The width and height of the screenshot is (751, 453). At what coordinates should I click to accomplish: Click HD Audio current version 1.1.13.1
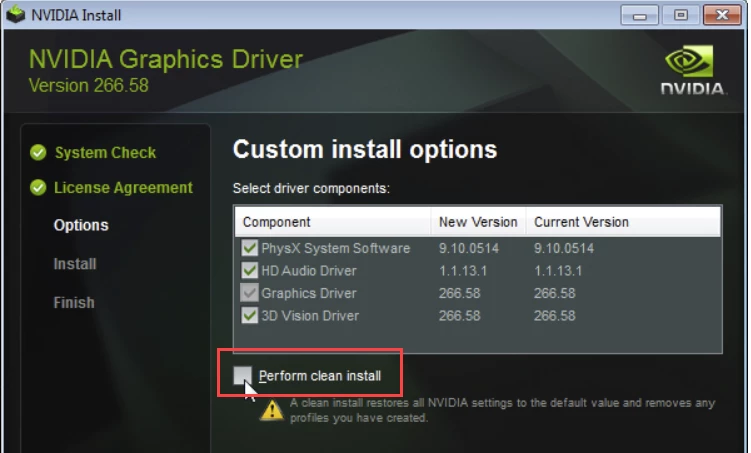[x=558, y=271]
